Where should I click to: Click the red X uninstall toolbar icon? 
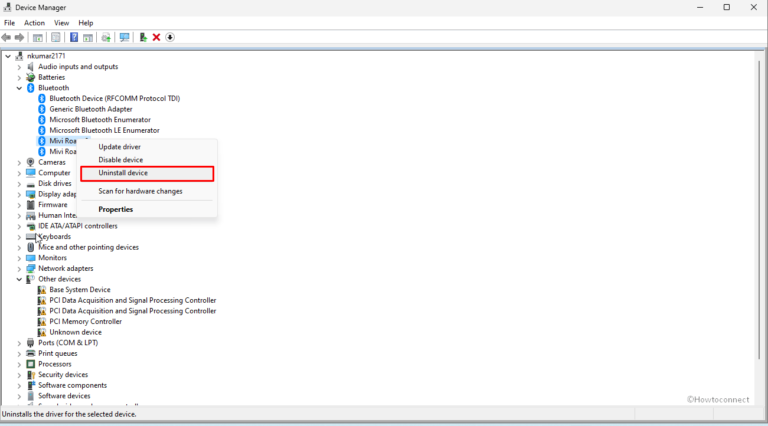tap(156, 37)
